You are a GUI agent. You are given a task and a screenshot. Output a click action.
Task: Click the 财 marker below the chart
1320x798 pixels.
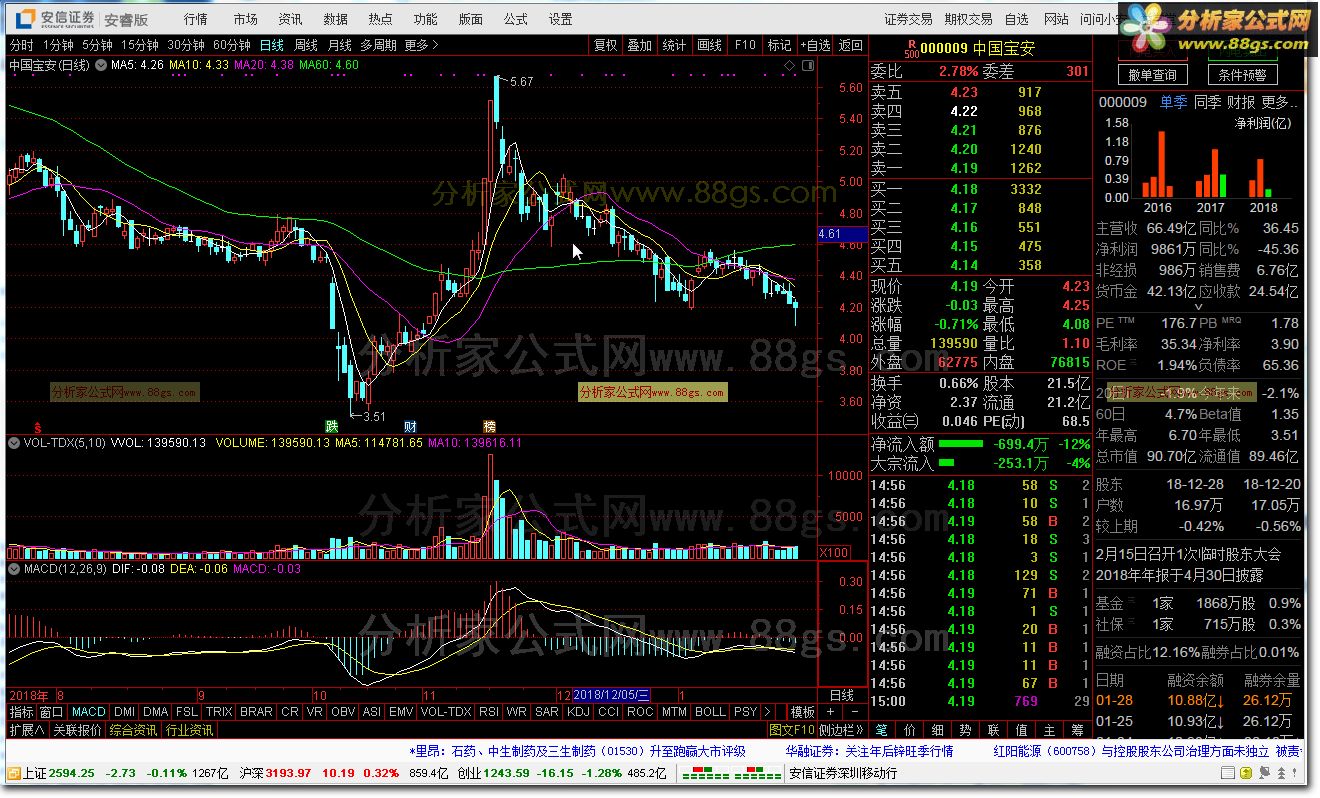[x=411, y=425]
